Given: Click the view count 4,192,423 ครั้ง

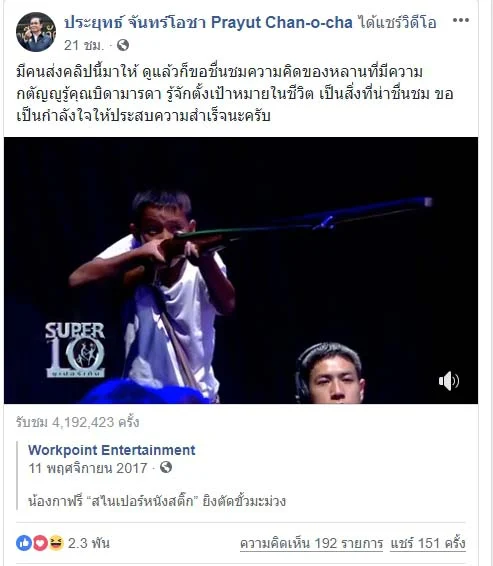Looking at the screenshot, I should [77, 422].
